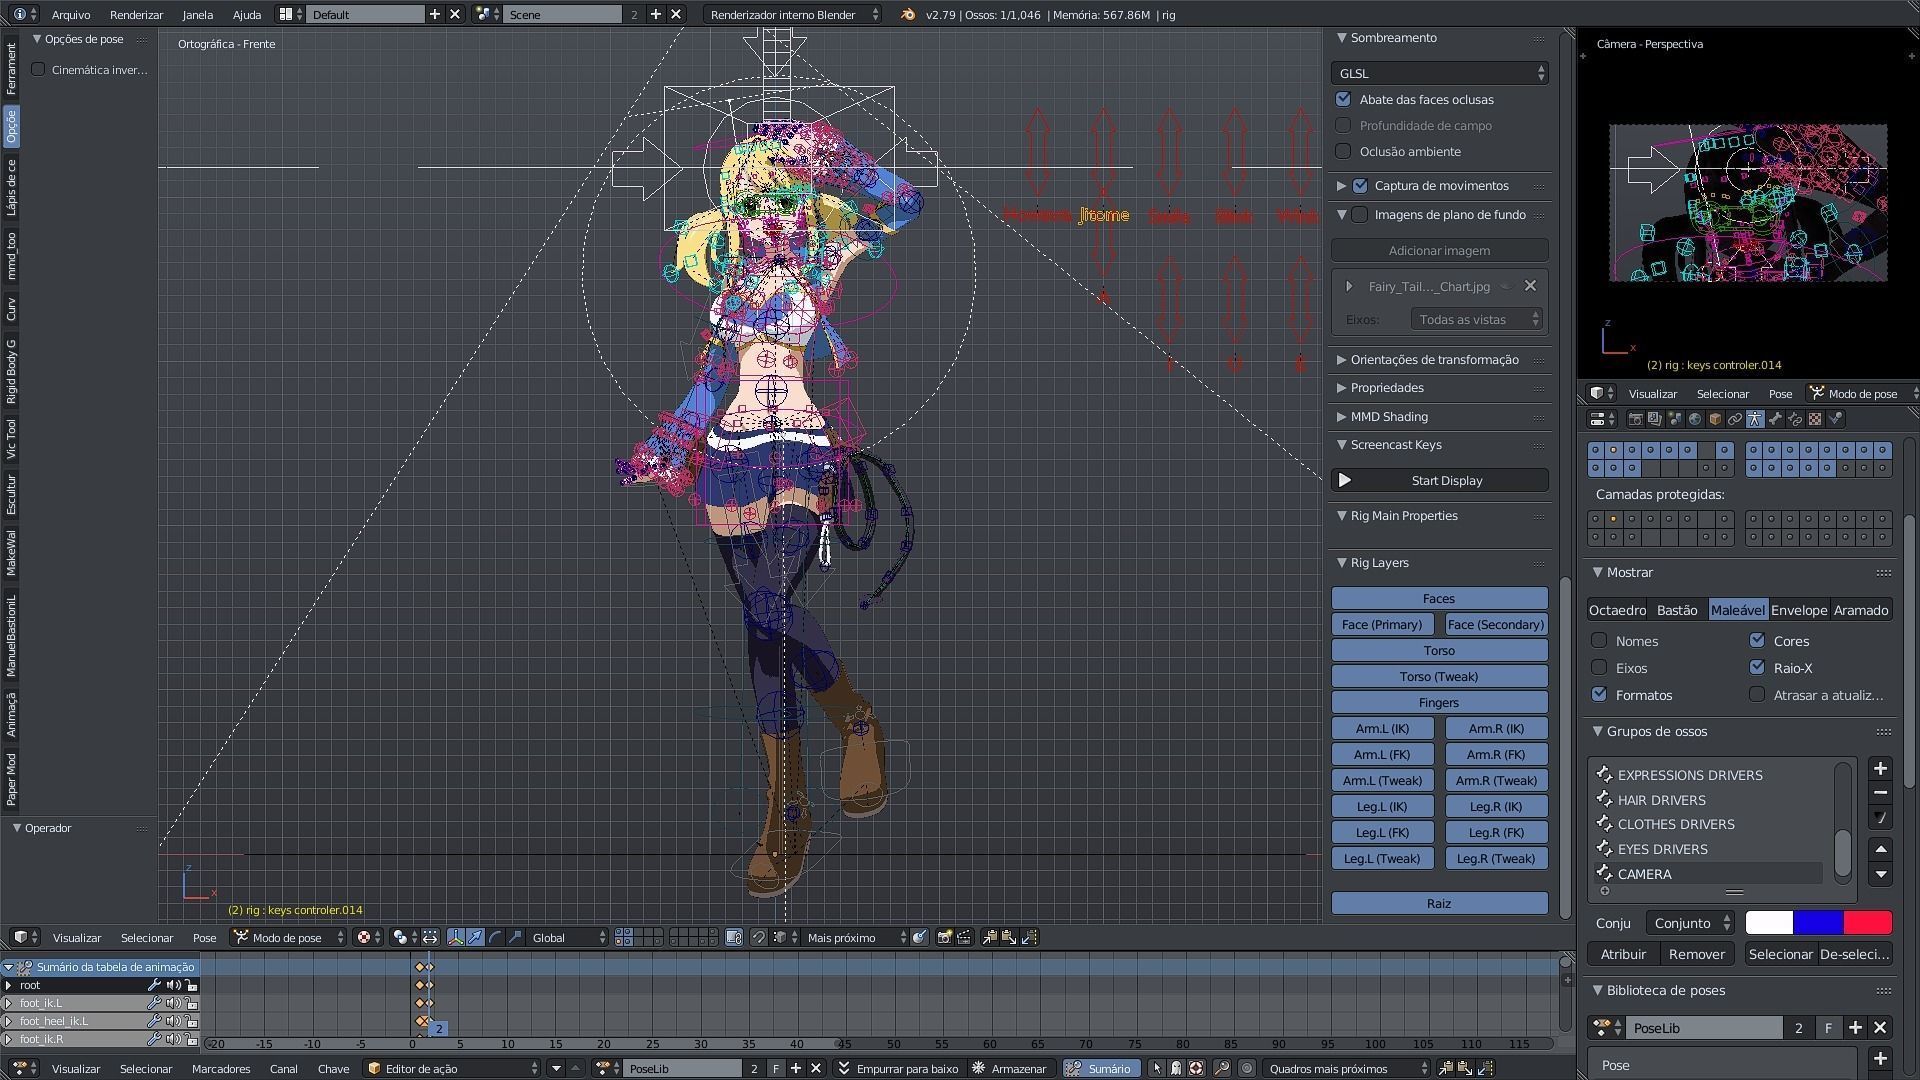Click the Start Display button
This screenshot has width=1920, height=1080.
[1439, 480]
